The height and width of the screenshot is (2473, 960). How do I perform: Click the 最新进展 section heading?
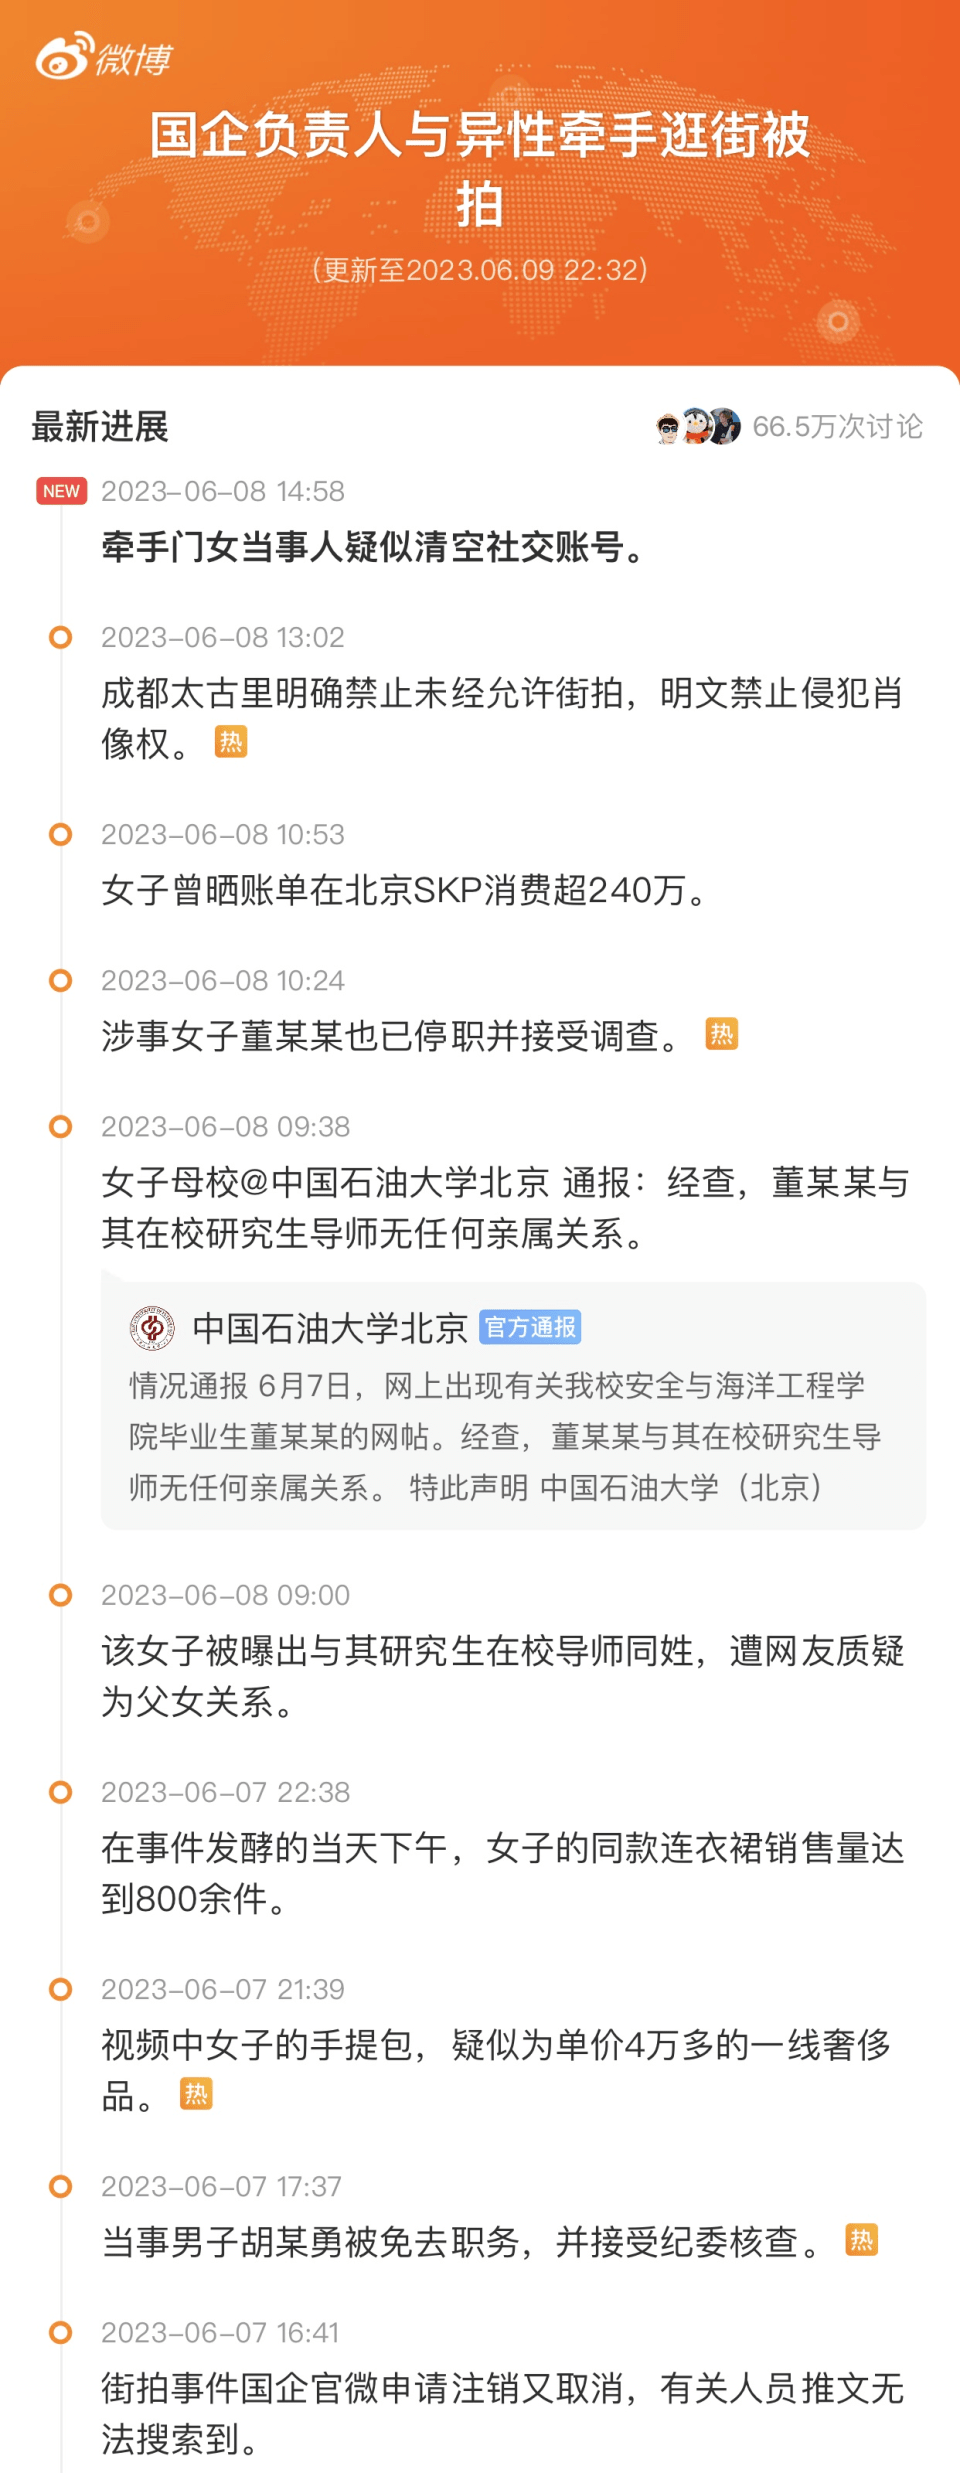pyautogui.click(x=100, y=427)
